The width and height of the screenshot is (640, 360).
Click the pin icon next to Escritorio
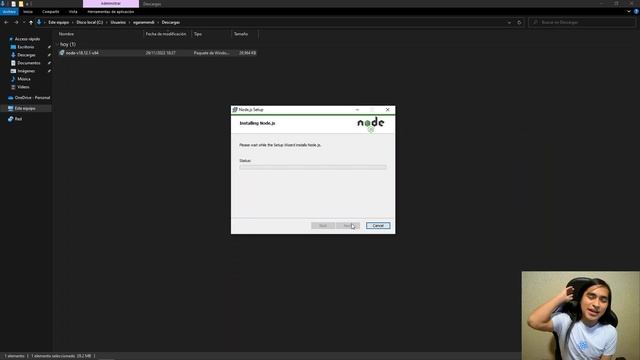(49, 47)
